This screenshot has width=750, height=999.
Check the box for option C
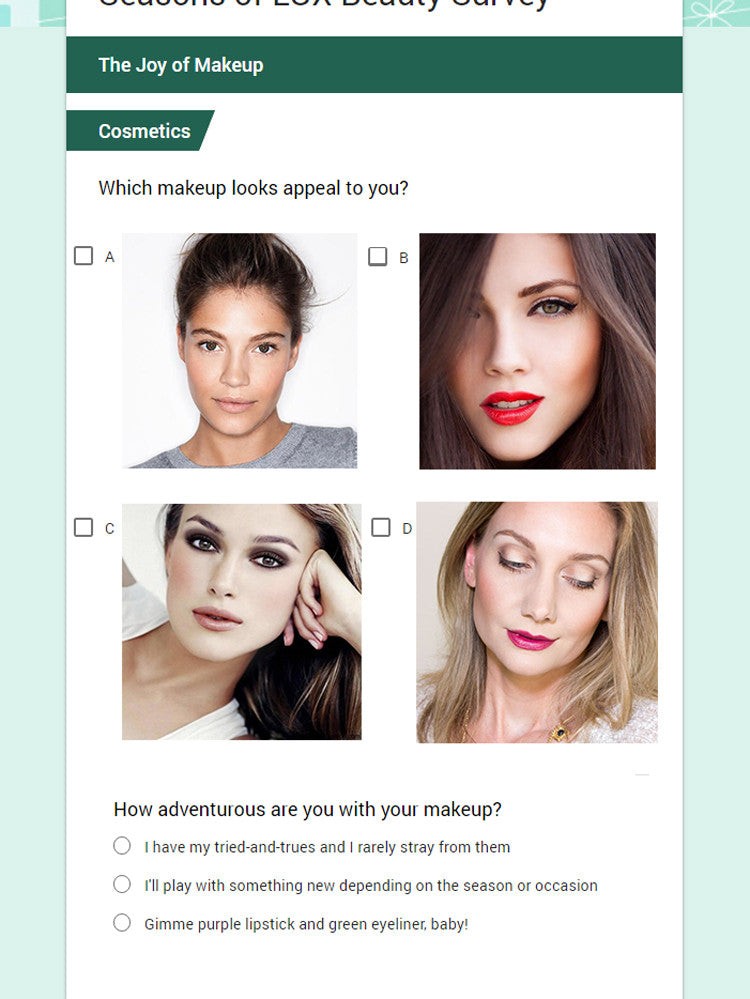[83, 528]
